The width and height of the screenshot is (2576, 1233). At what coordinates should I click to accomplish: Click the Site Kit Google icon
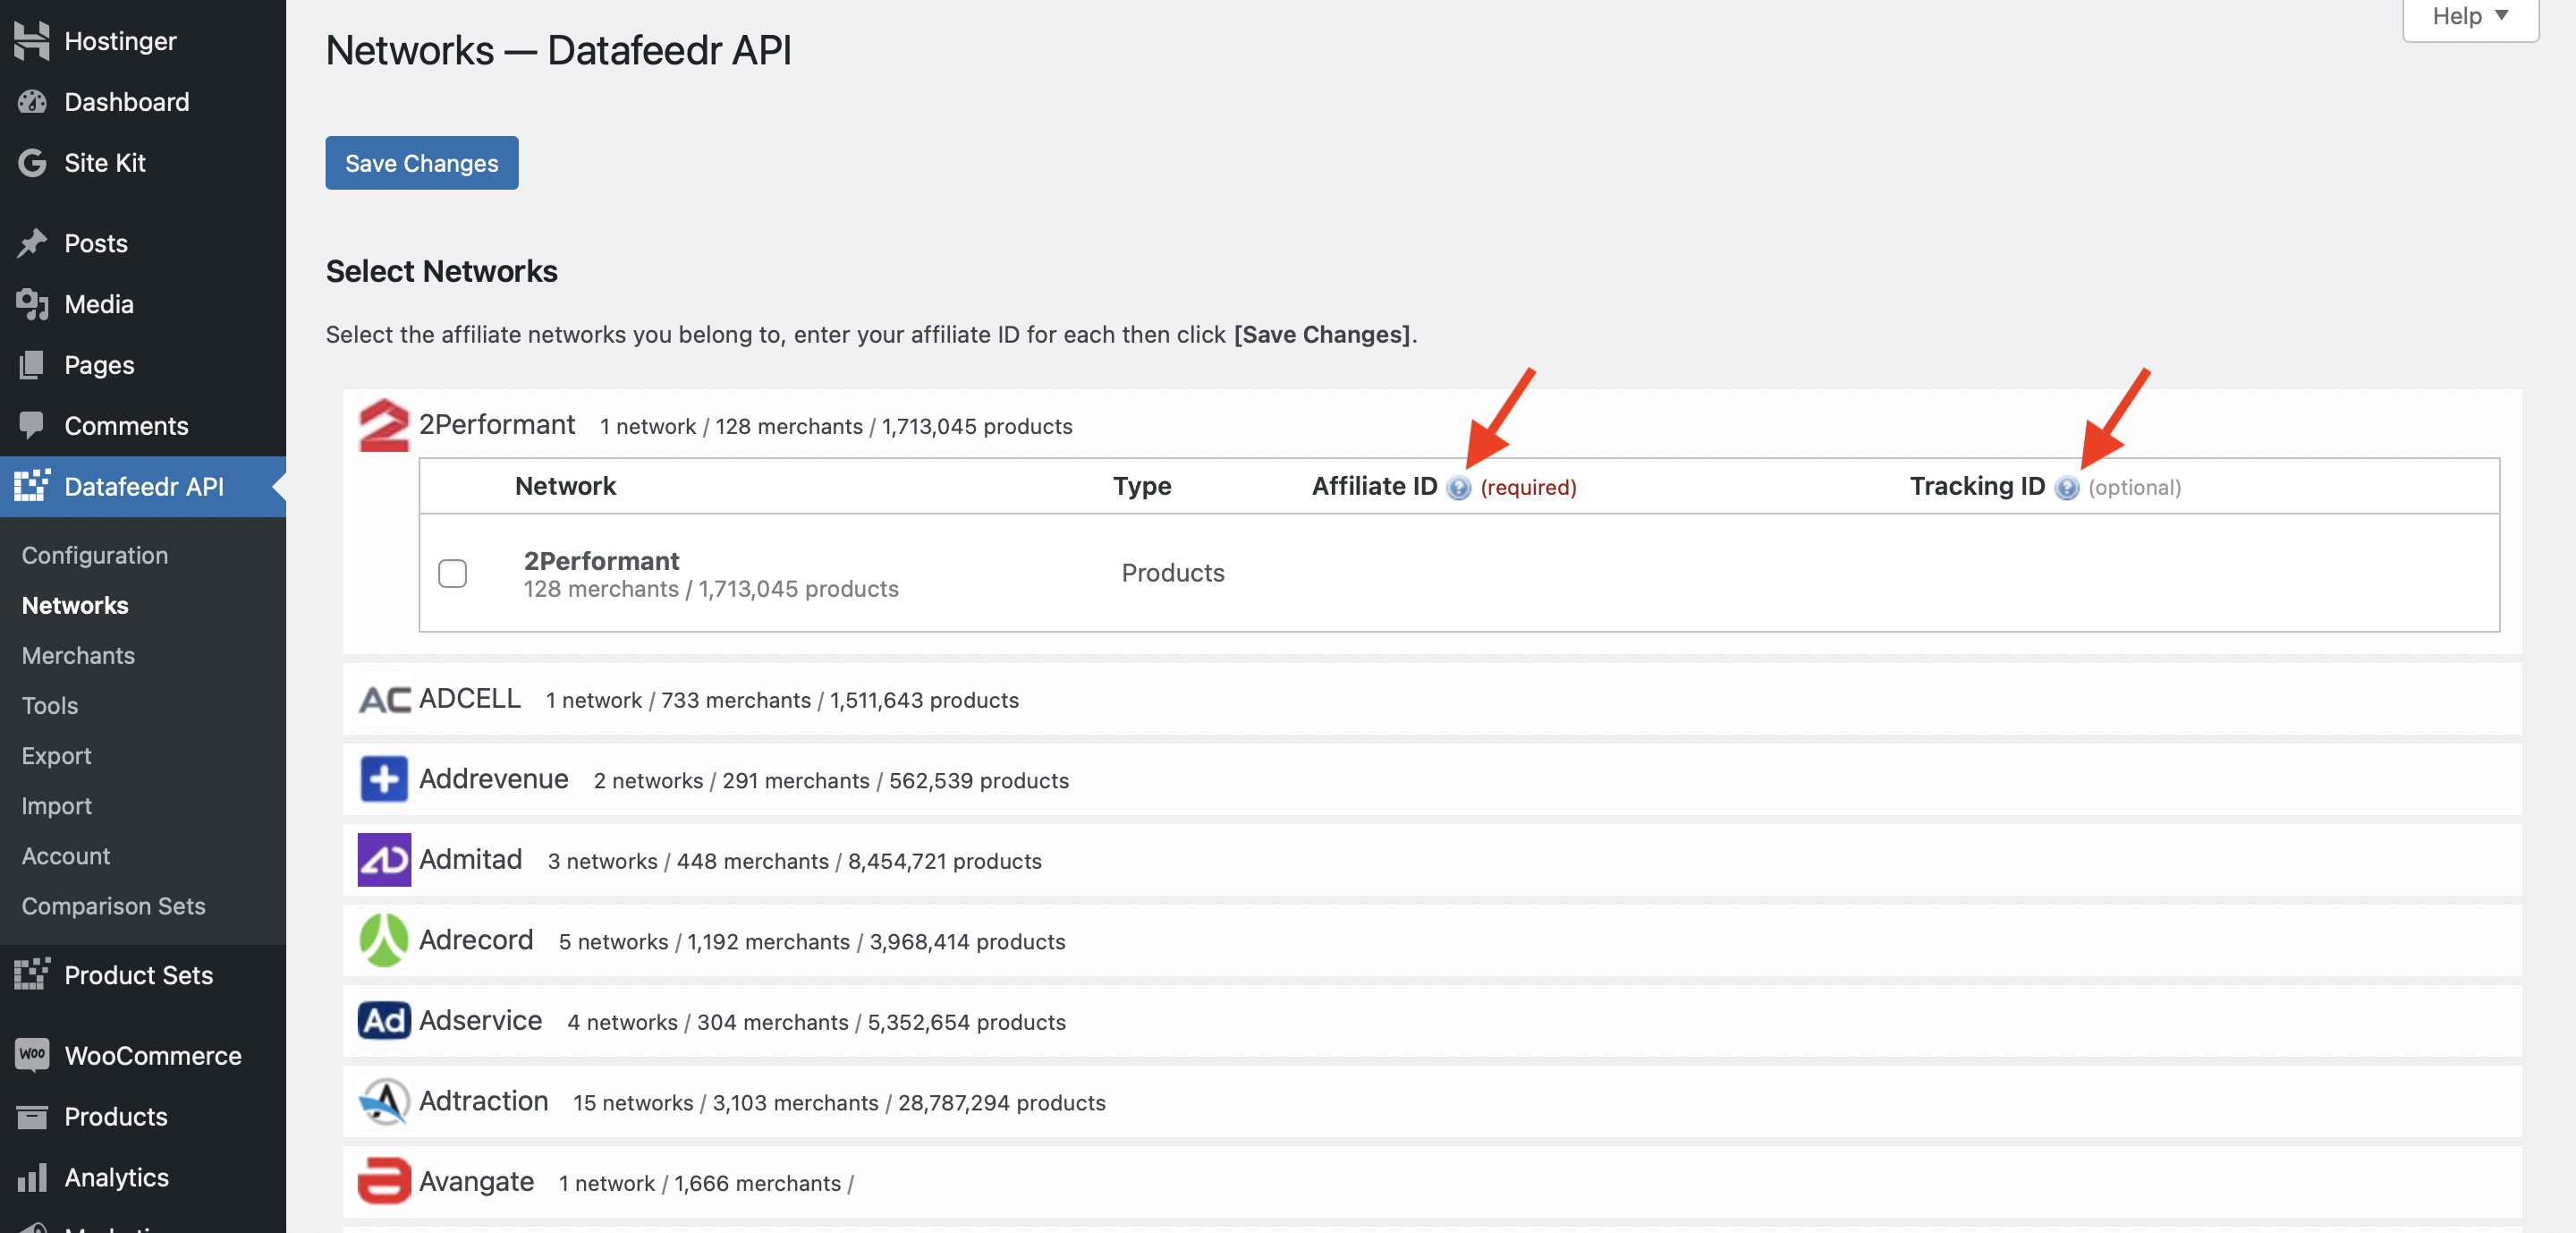pyautogui.click(x=32, y=163)
